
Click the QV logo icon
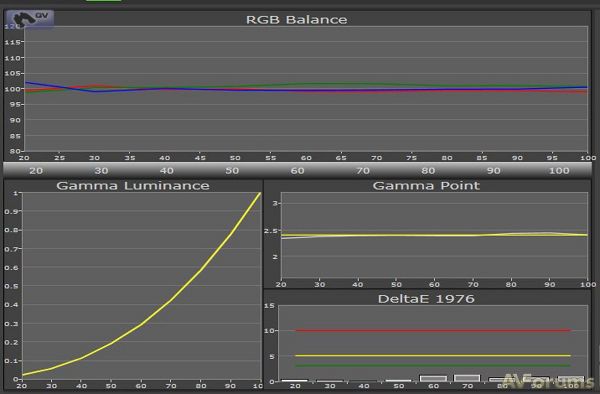pyautogui.click(x=30, y=19)
